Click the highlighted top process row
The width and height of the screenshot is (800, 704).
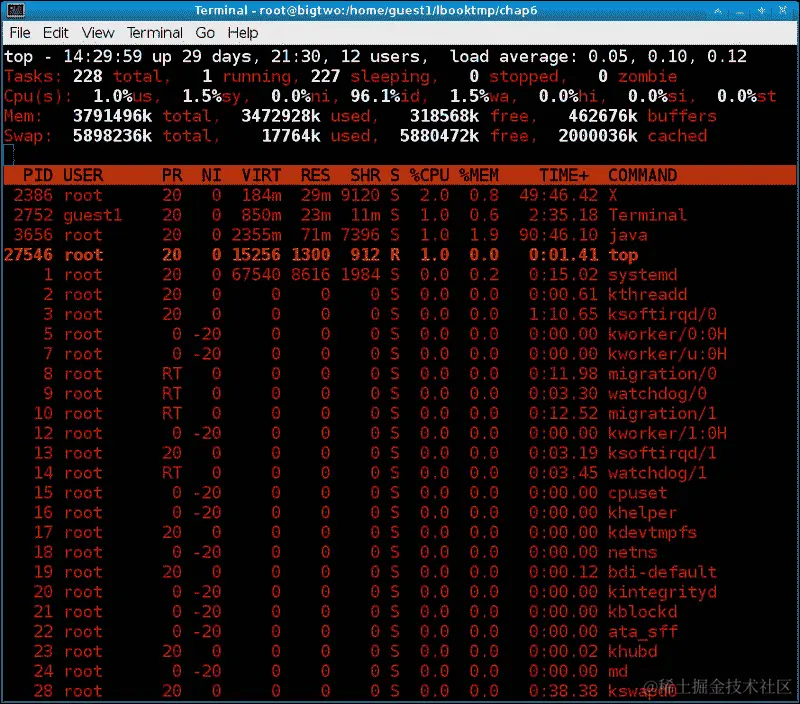[x=400, y=255]
